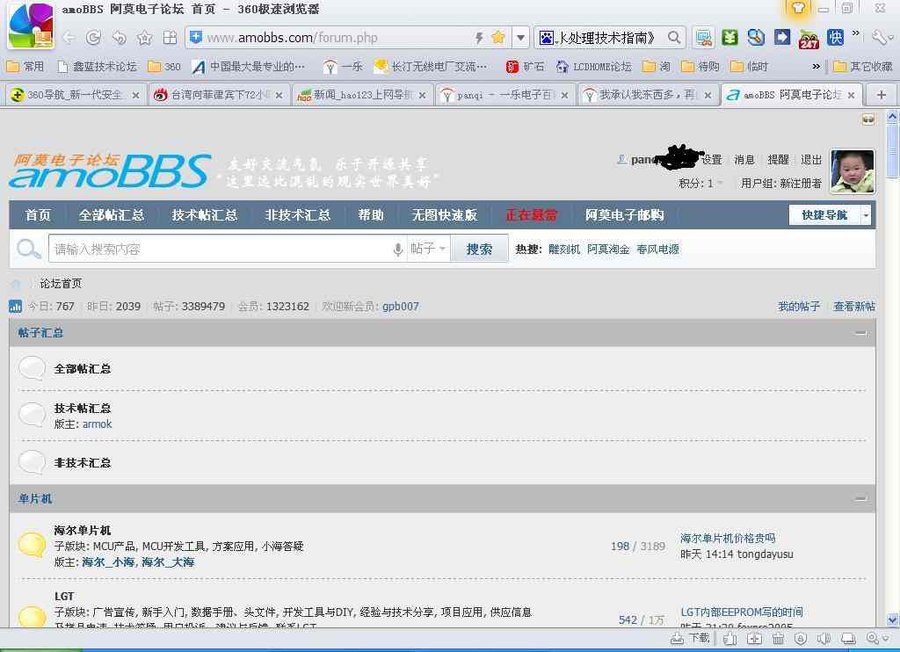
Task: Open the 我的帖子 link
Action: point(798,306)
